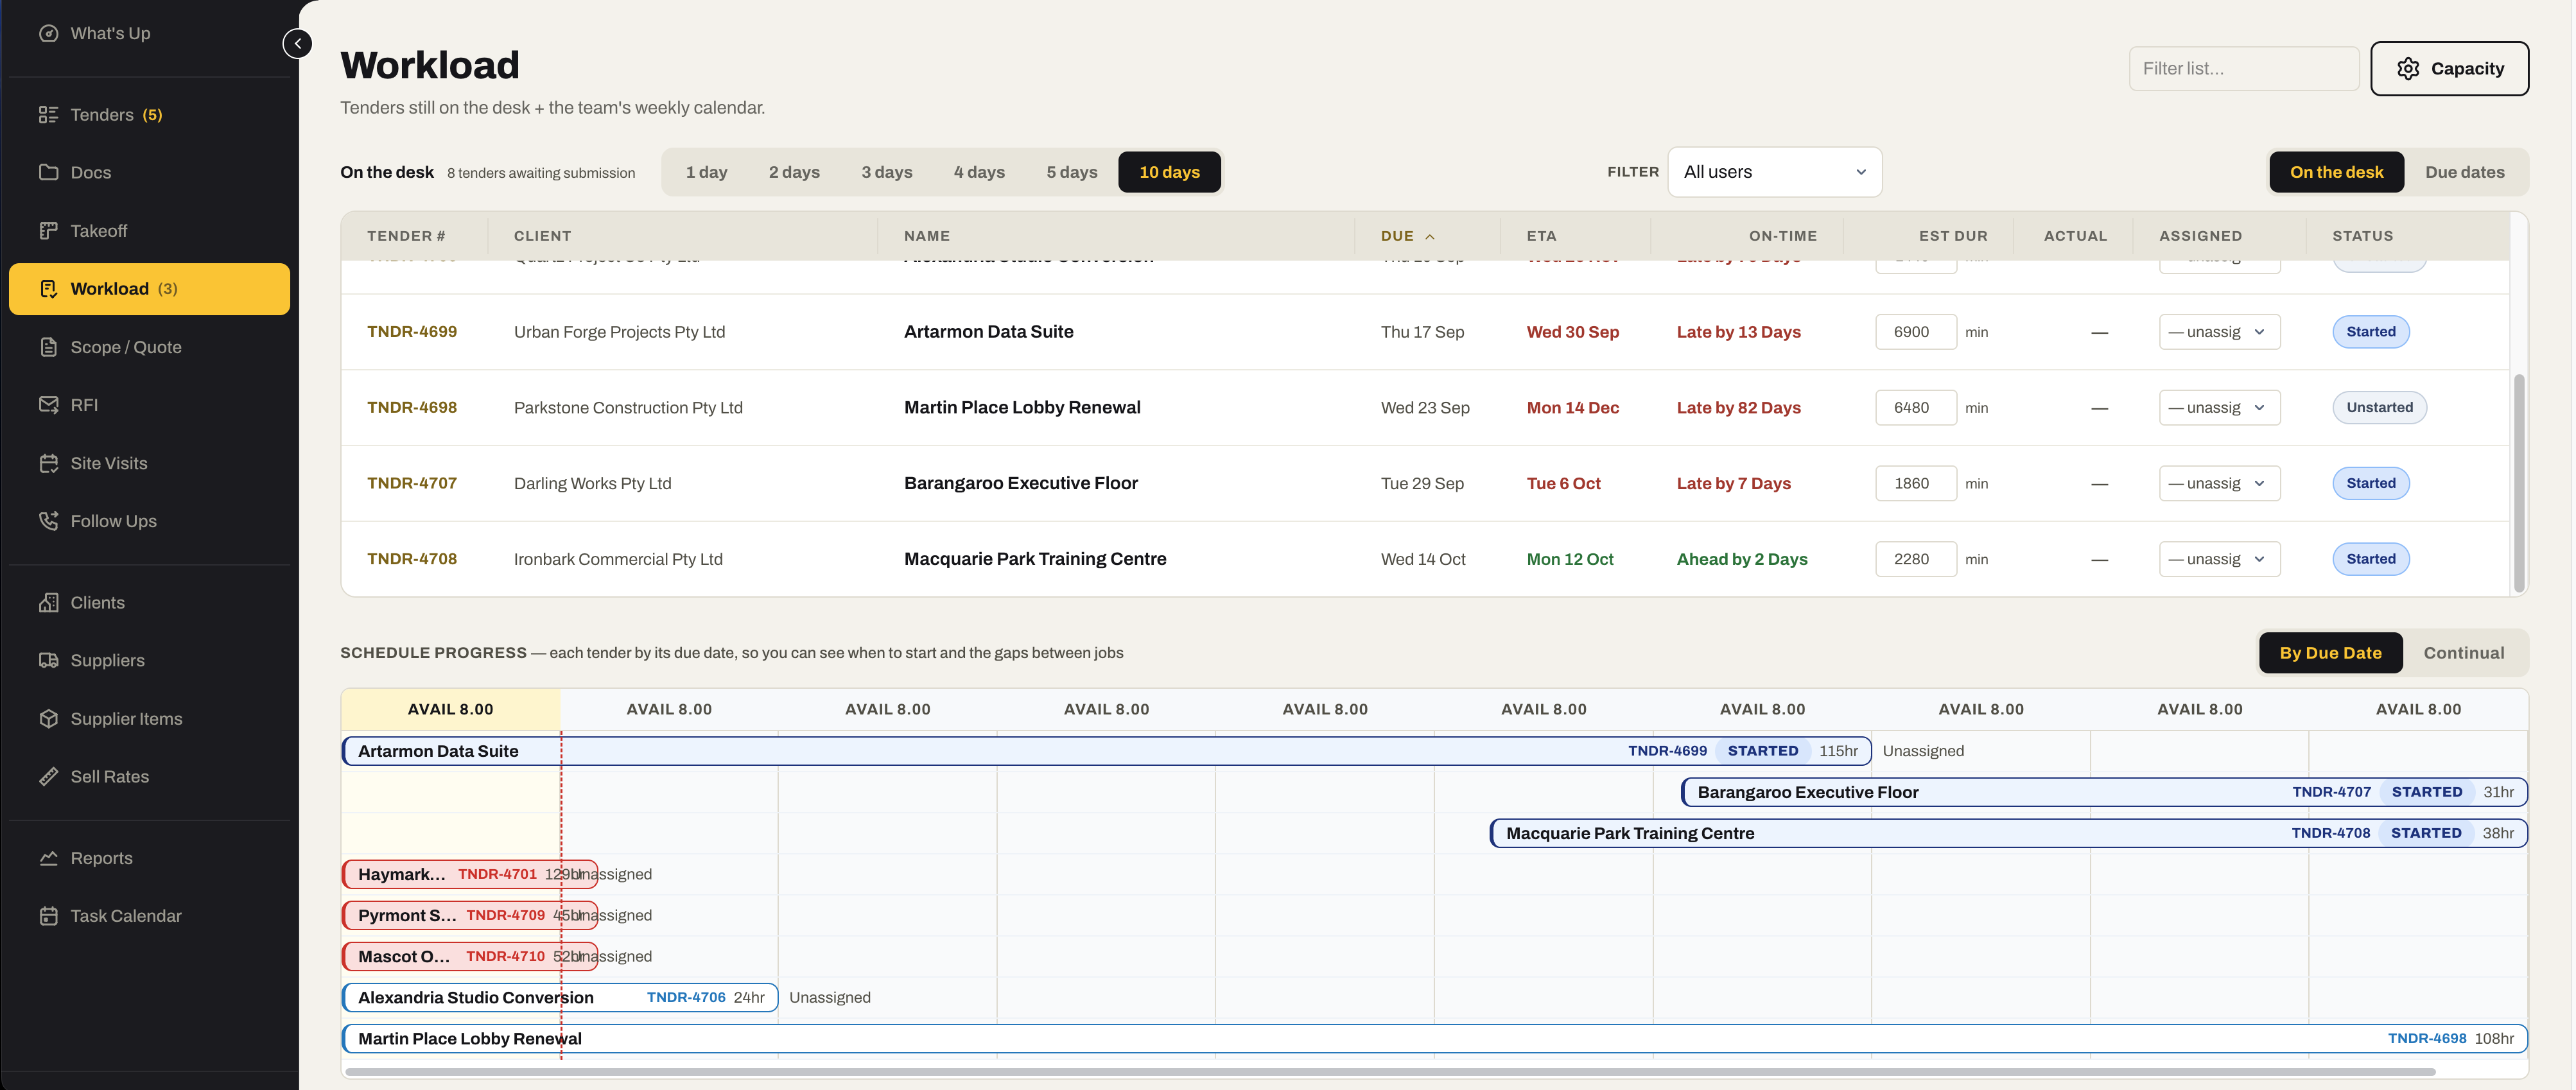Viewport: 2576px width, 1090px height.
Task: Switch to the On the desk view
Action: click(x=2336, y=172)
